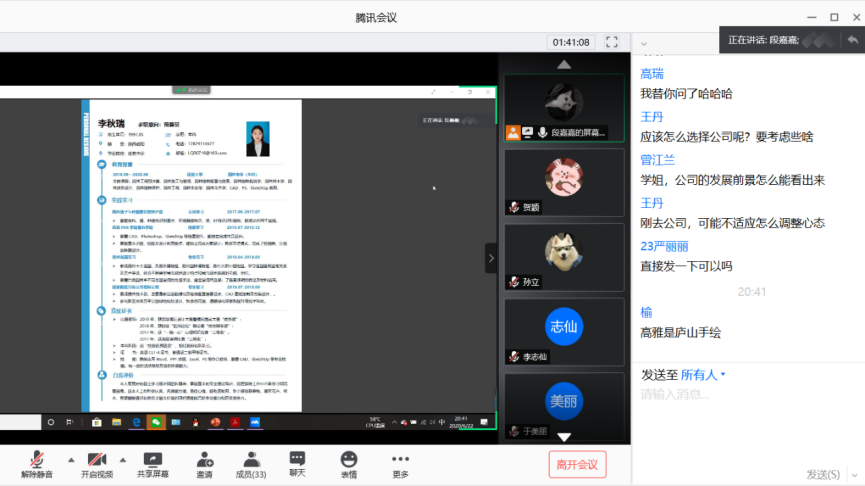Expand audio options arrow beside 解除静音
Viewport: 865px width, 486px height.
70,460
